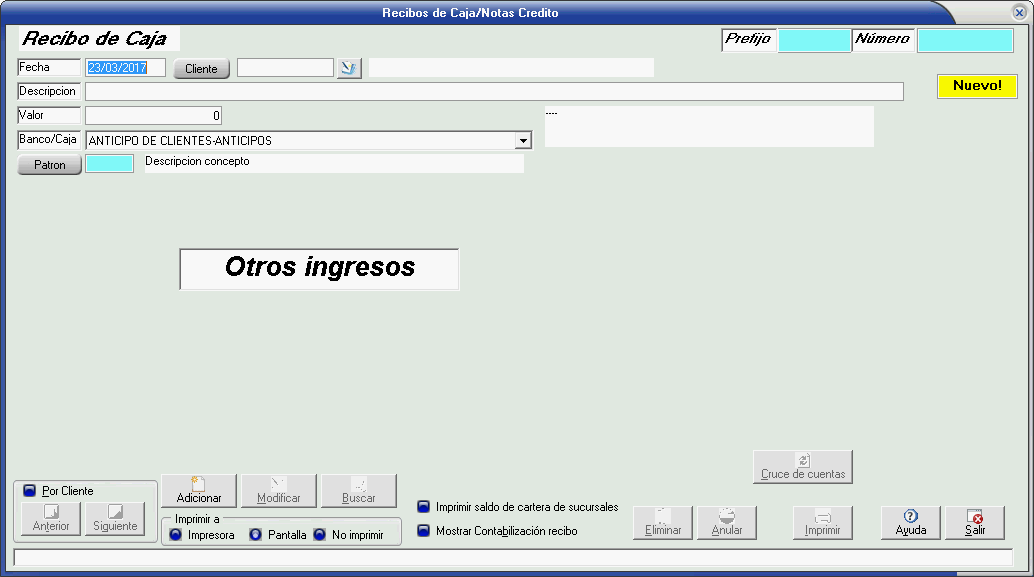This screenshot has height=577, width=1034.
Task: Click the Imprimir printer button
Action: click(823, 523)
